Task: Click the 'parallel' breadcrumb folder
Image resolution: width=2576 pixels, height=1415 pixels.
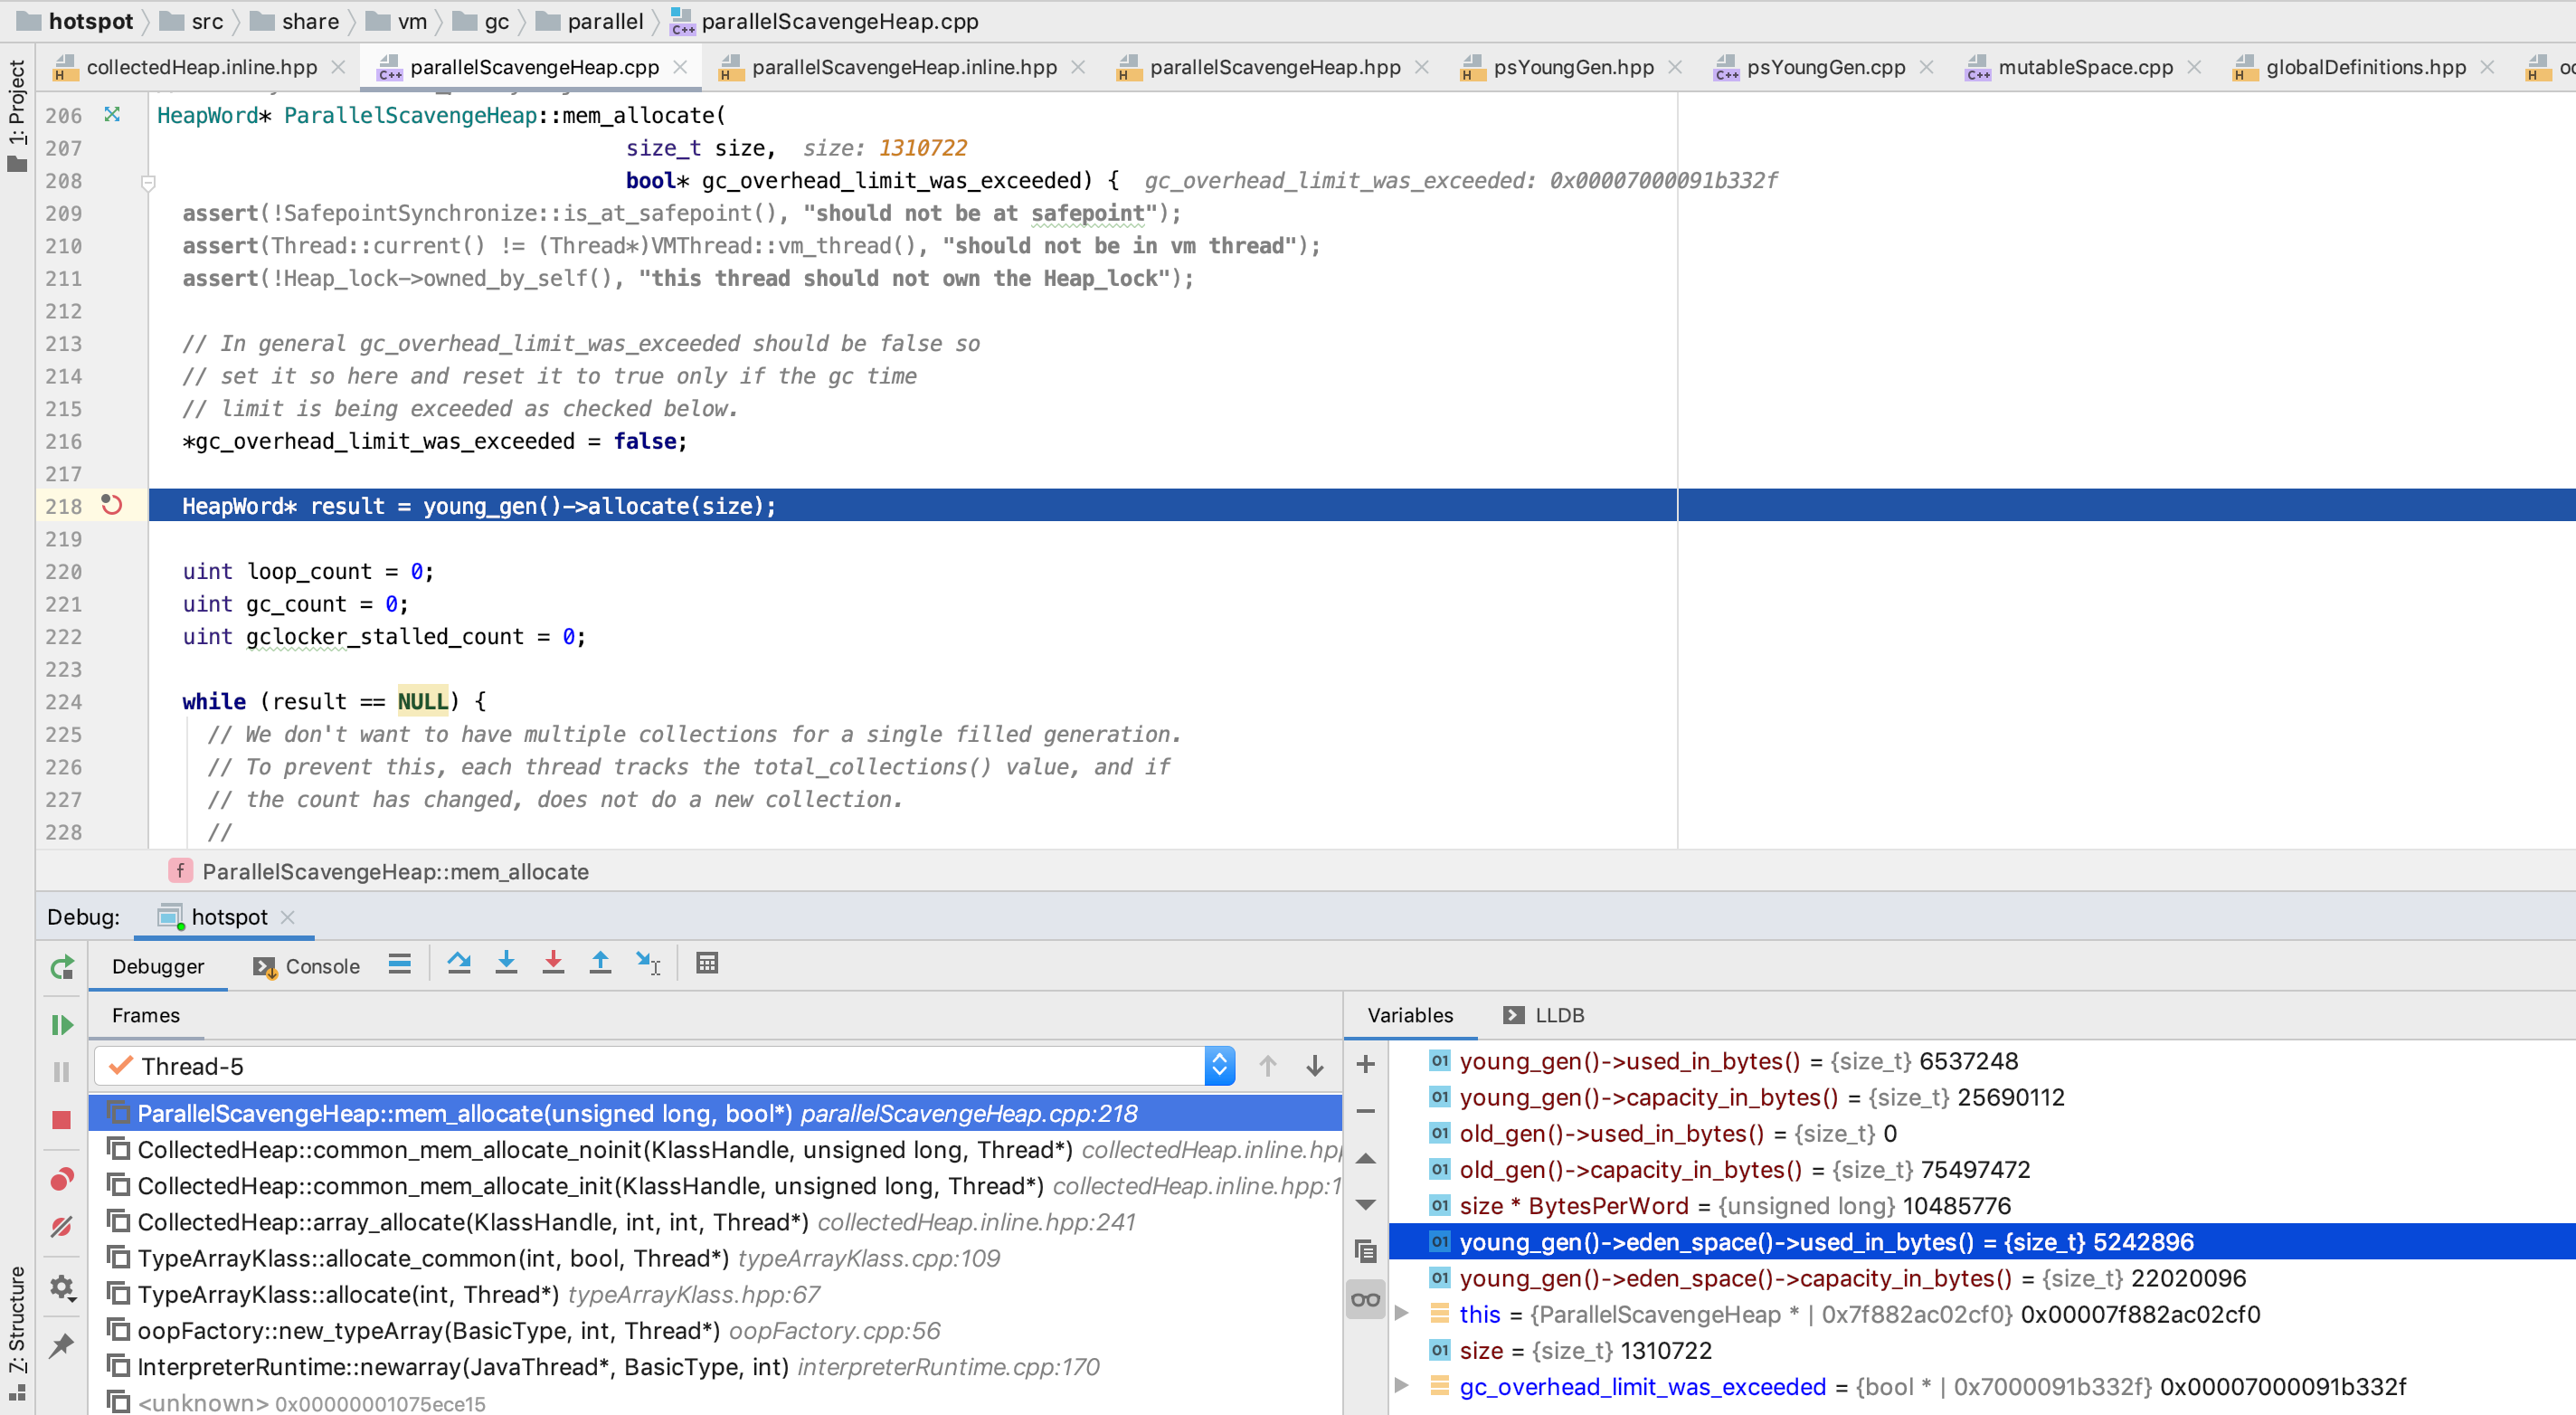Action: pyautogui.click(x=604, y=21)
